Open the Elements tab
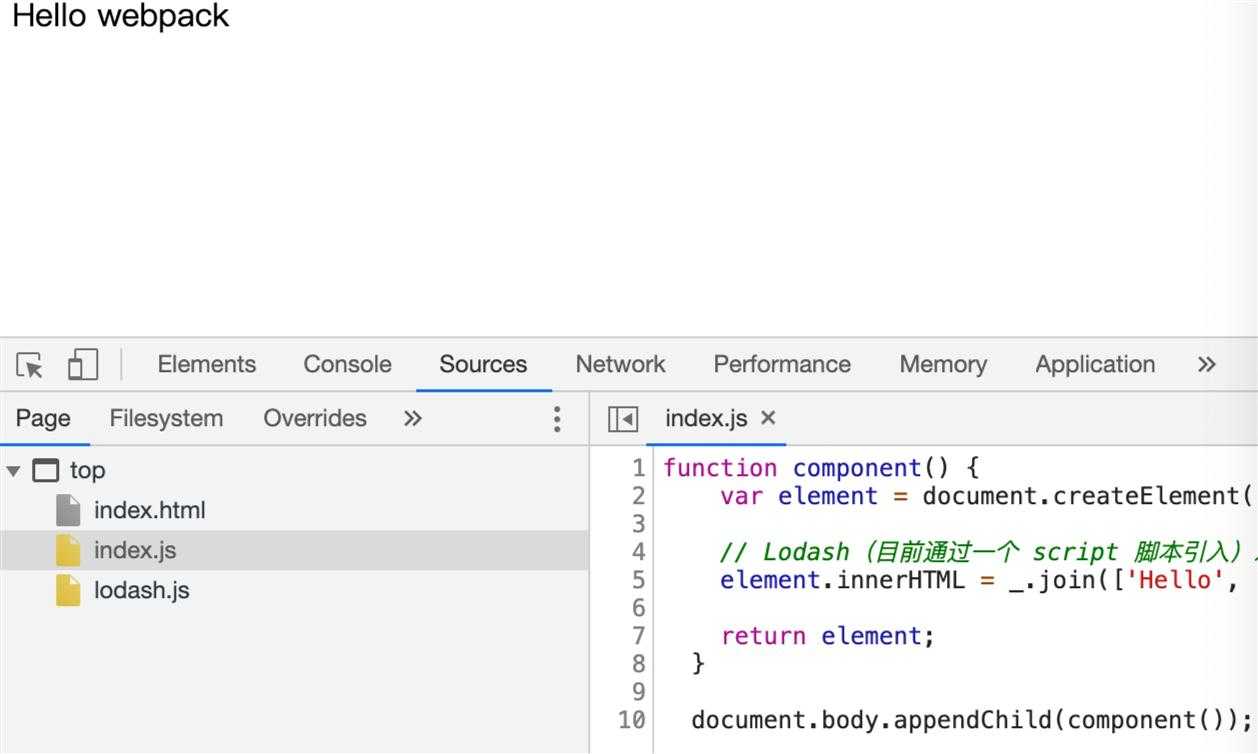The width and height of the screenshot is (1258, 754). (207, 365)
